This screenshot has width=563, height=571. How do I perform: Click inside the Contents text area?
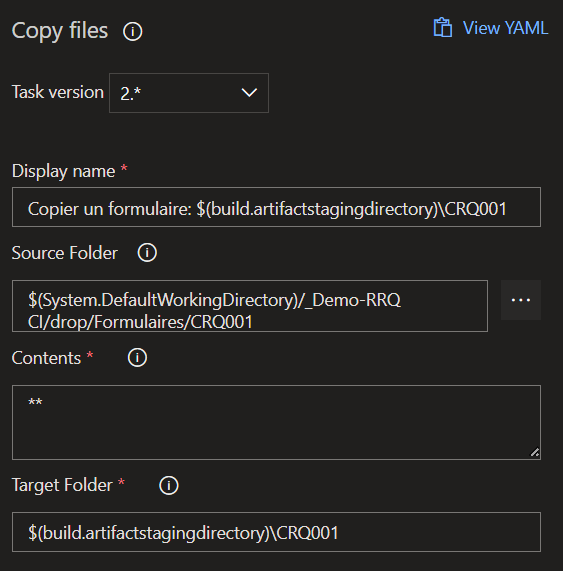276,422
